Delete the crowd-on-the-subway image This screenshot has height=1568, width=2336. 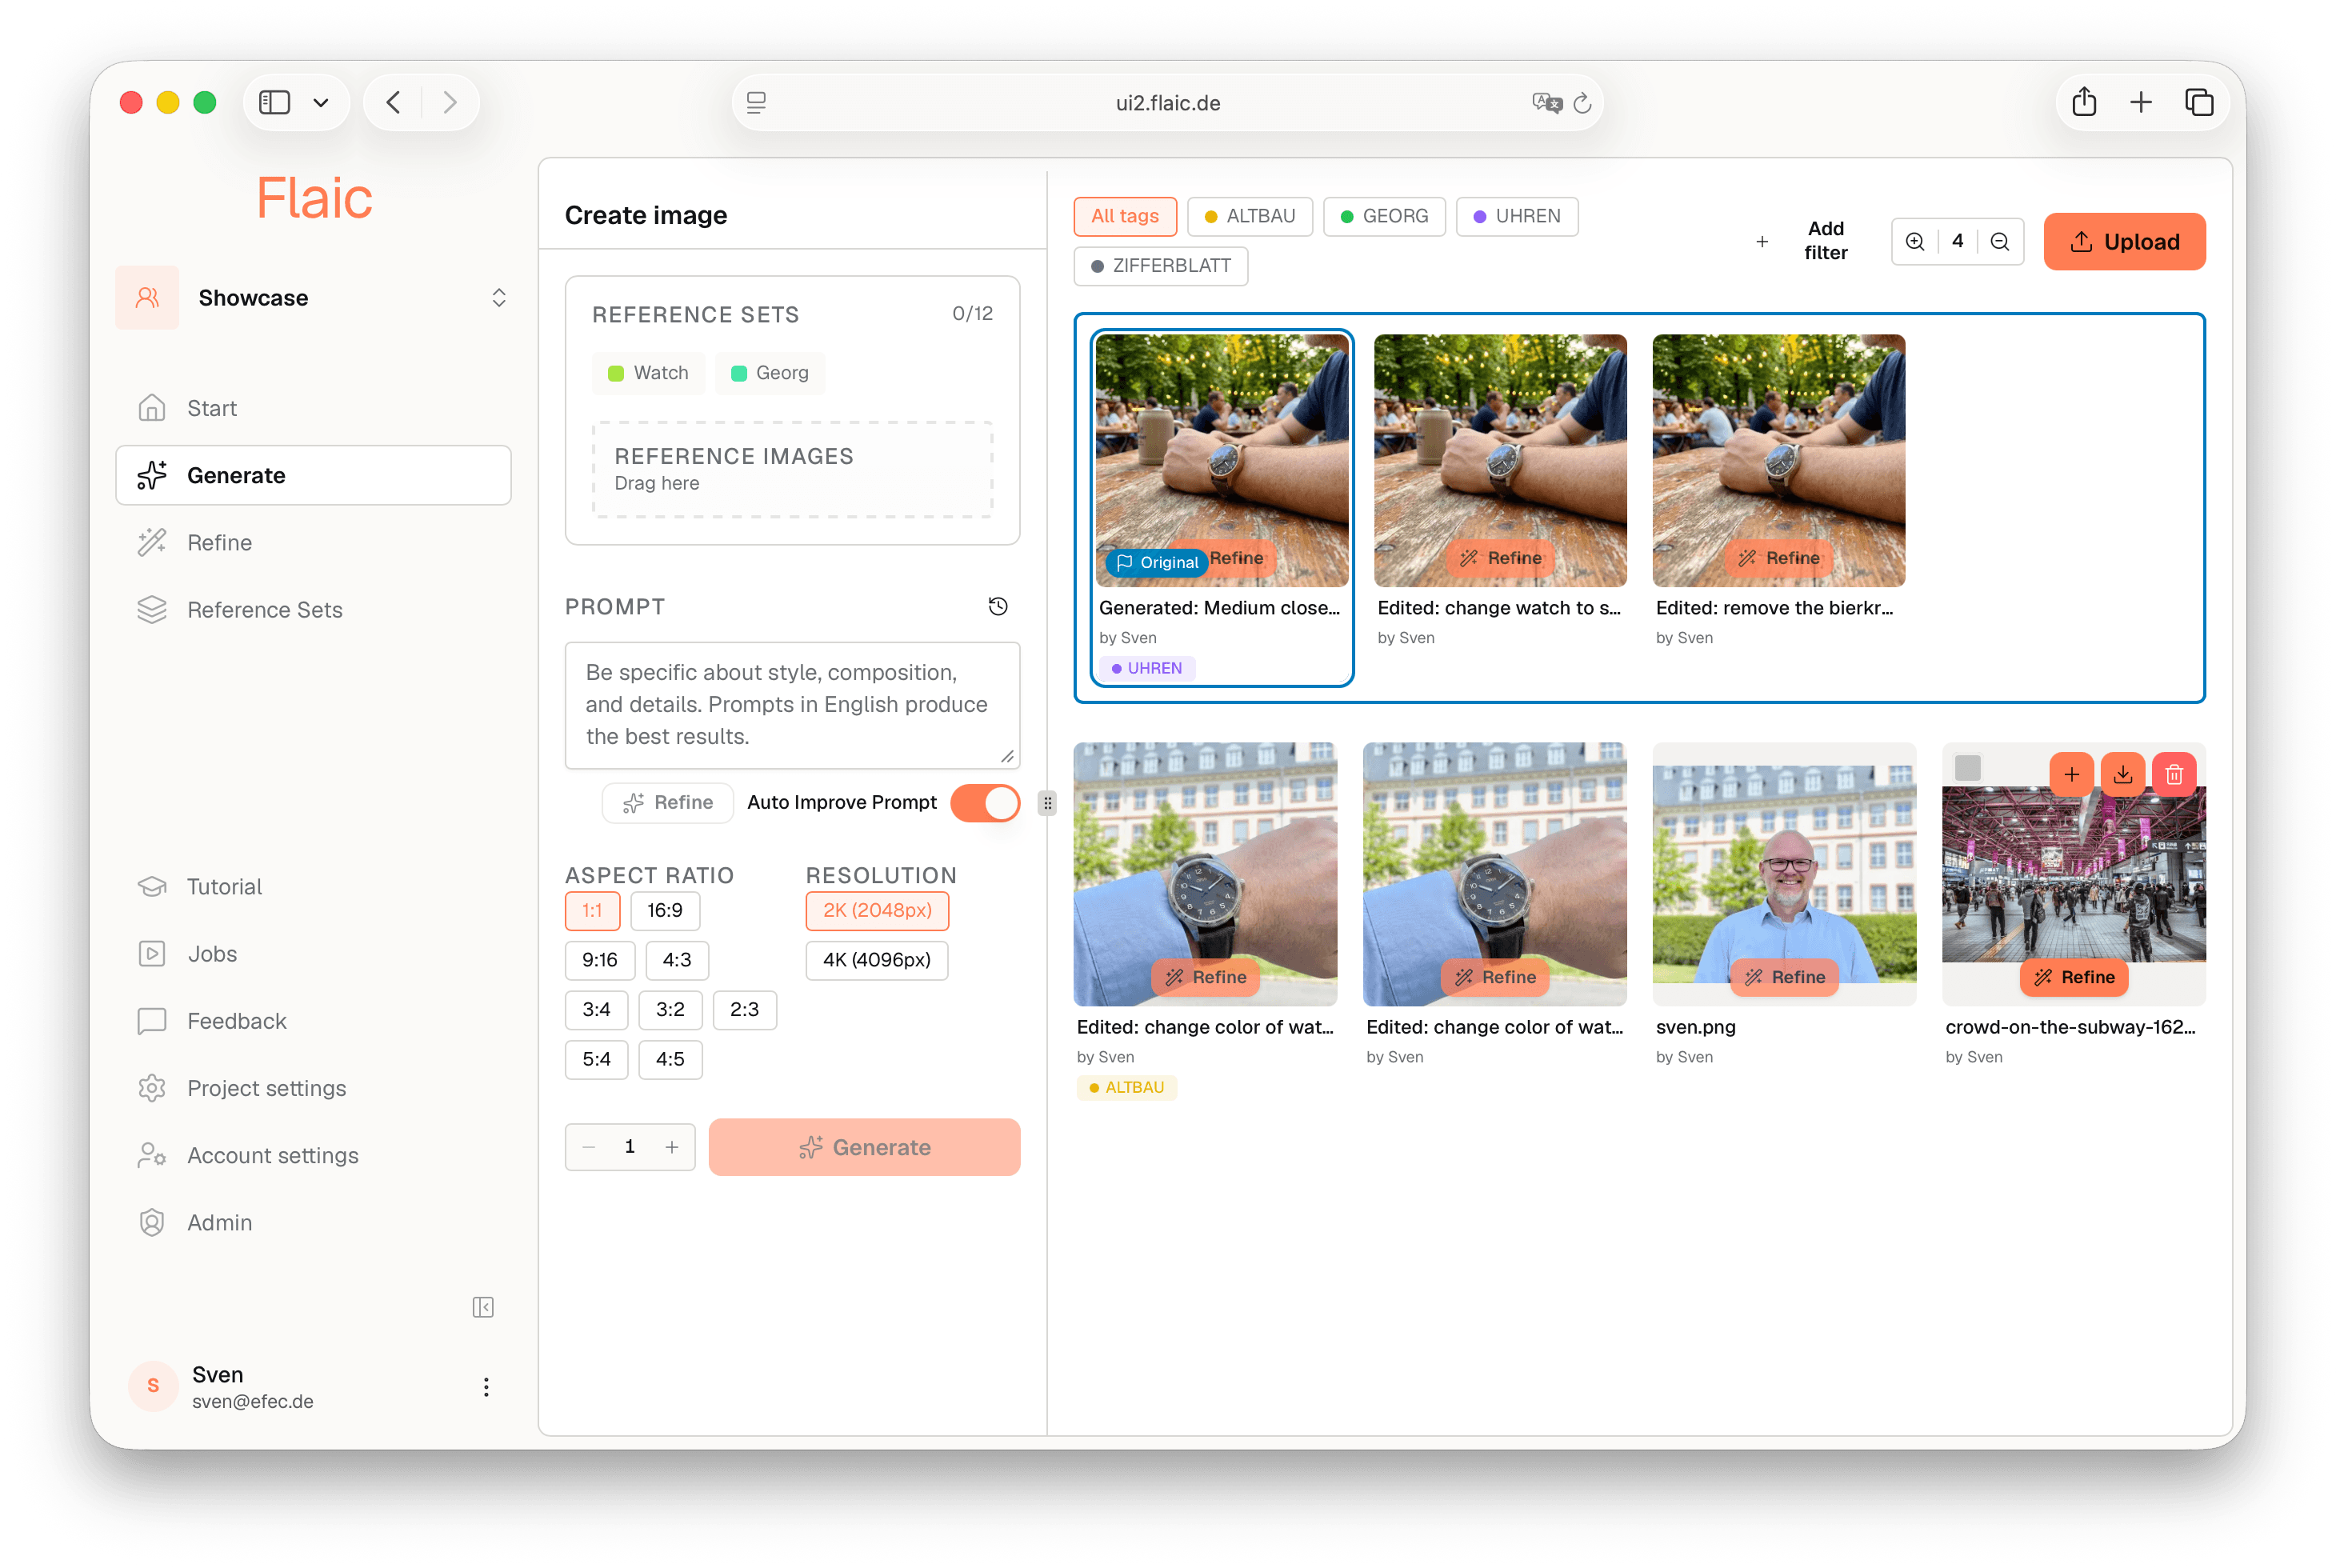(2174, 774)
